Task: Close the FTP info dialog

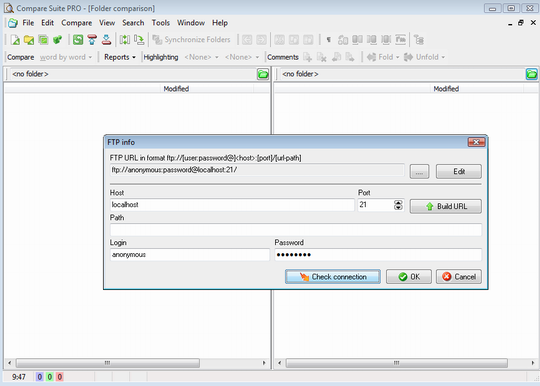Action: pyautogui.click(x=476, y=142)
